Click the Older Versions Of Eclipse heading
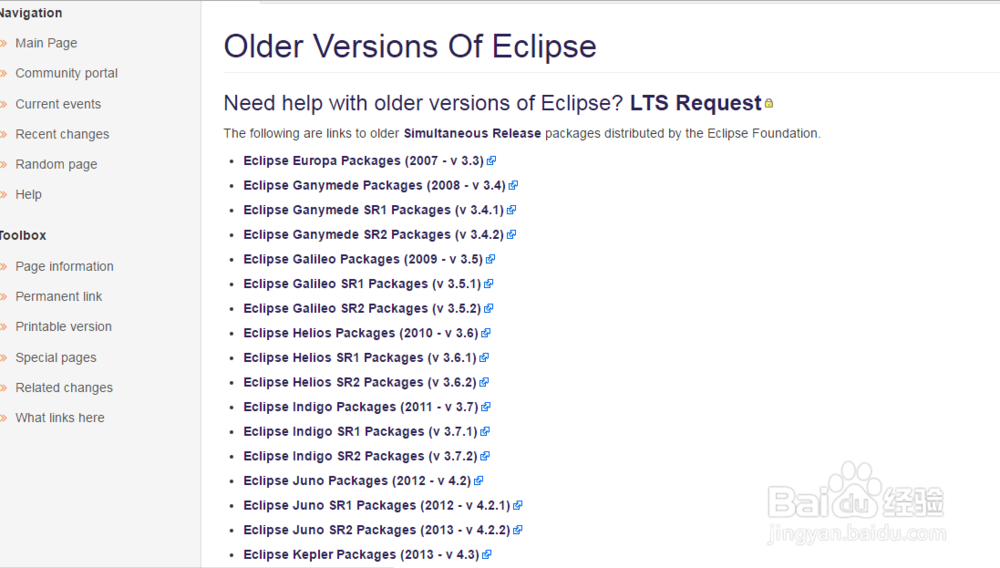The image size is (1000, 568). click(410, 47)
